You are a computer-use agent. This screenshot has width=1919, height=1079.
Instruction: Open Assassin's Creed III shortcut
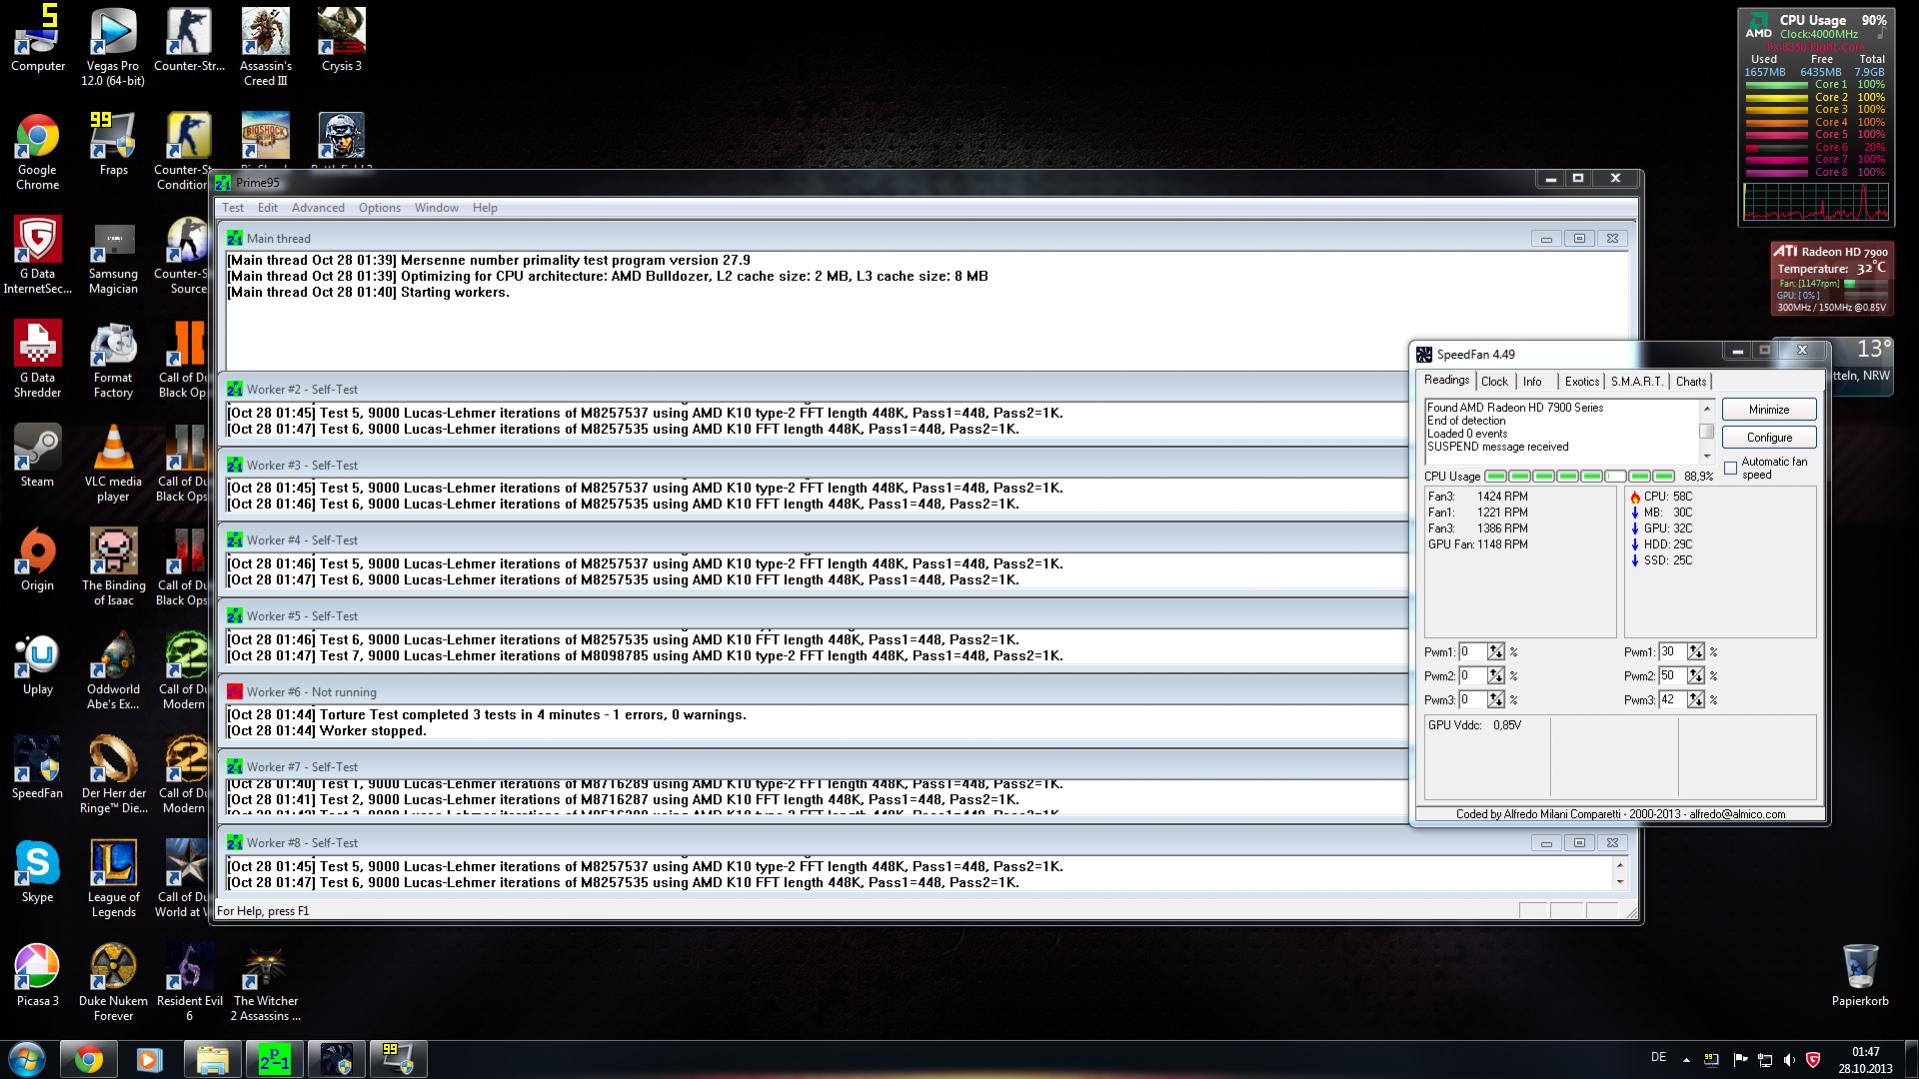[x=265, y=46]
